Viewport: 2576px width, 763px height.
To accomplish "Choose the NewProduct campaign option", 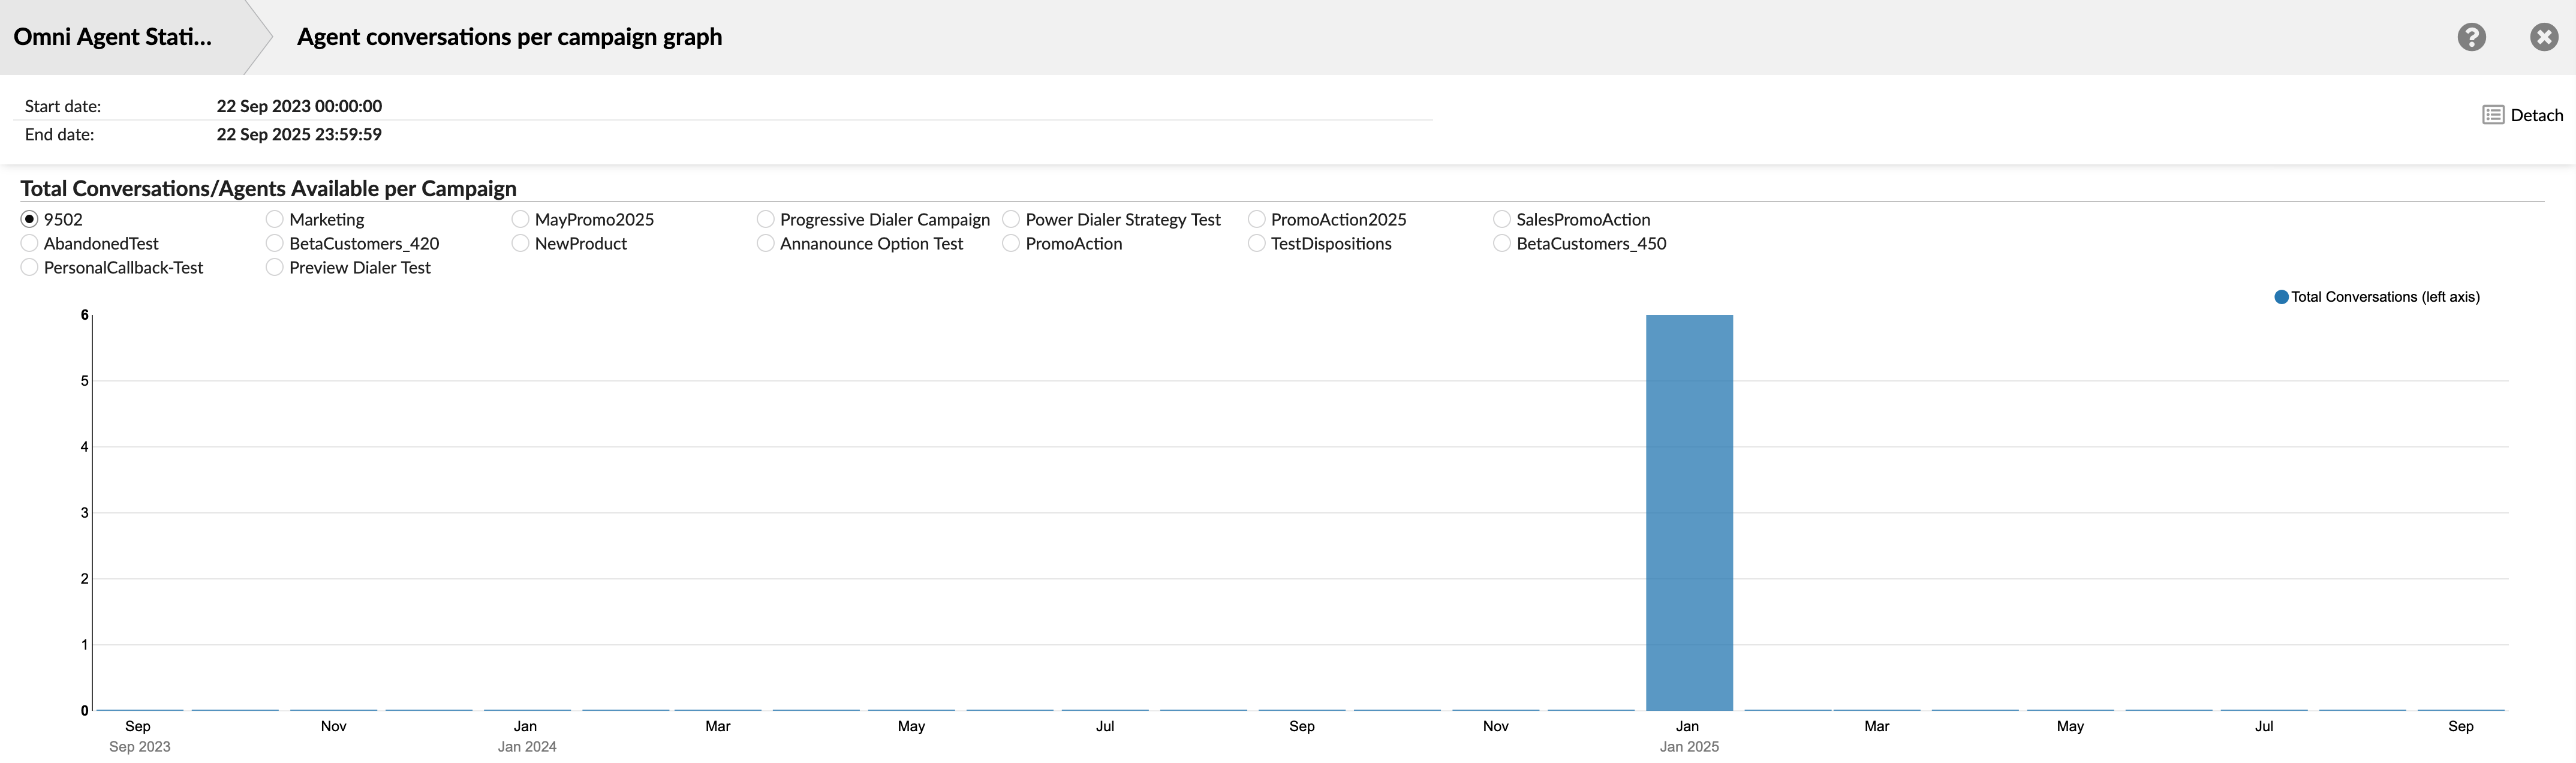I will [x=519, y=243].
